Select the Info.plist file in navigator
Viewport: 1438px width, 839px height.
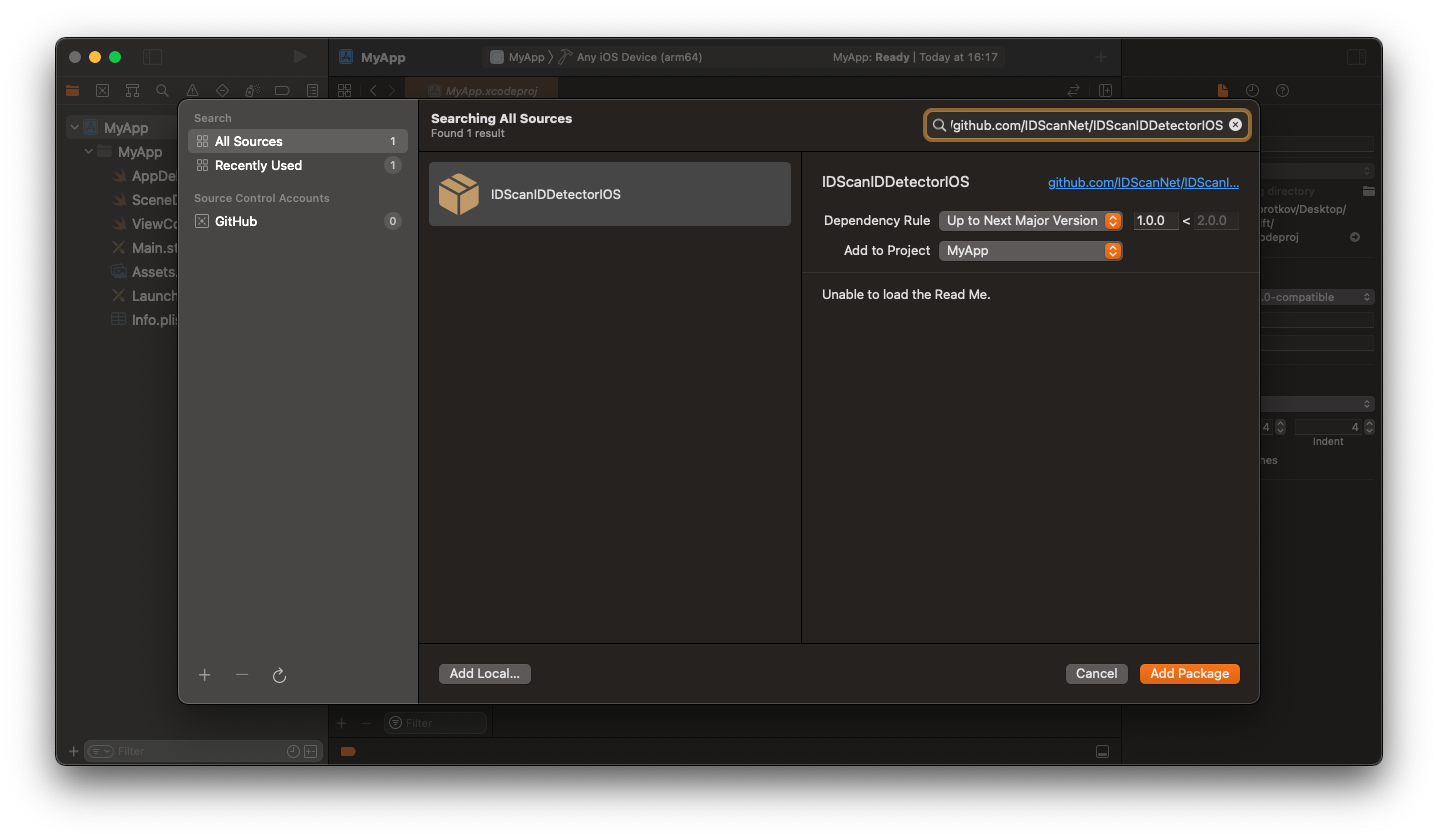[144, 320]
